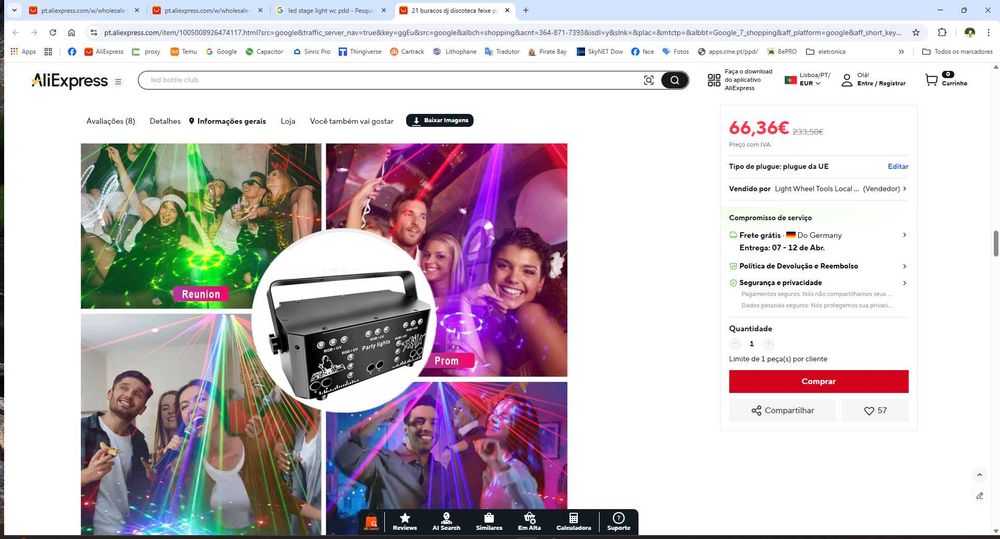Open the Suporte help icon

[618, 521]
